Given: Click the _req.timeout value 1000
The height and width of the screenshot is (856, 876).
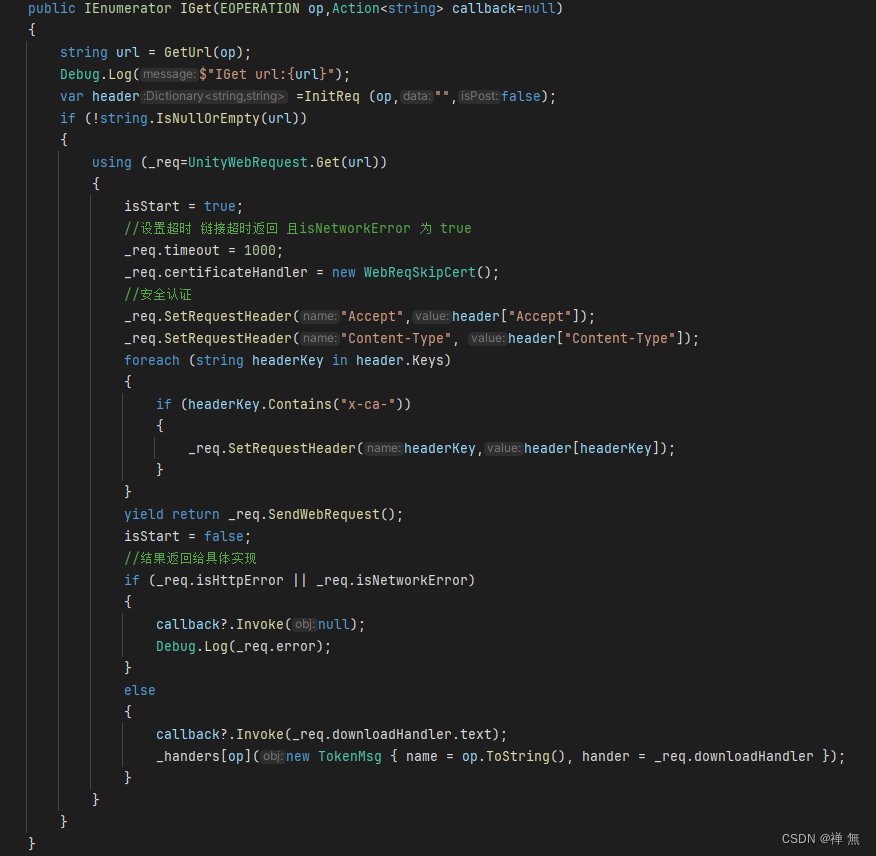Looking at the screenshot, I should coord(260,250).
